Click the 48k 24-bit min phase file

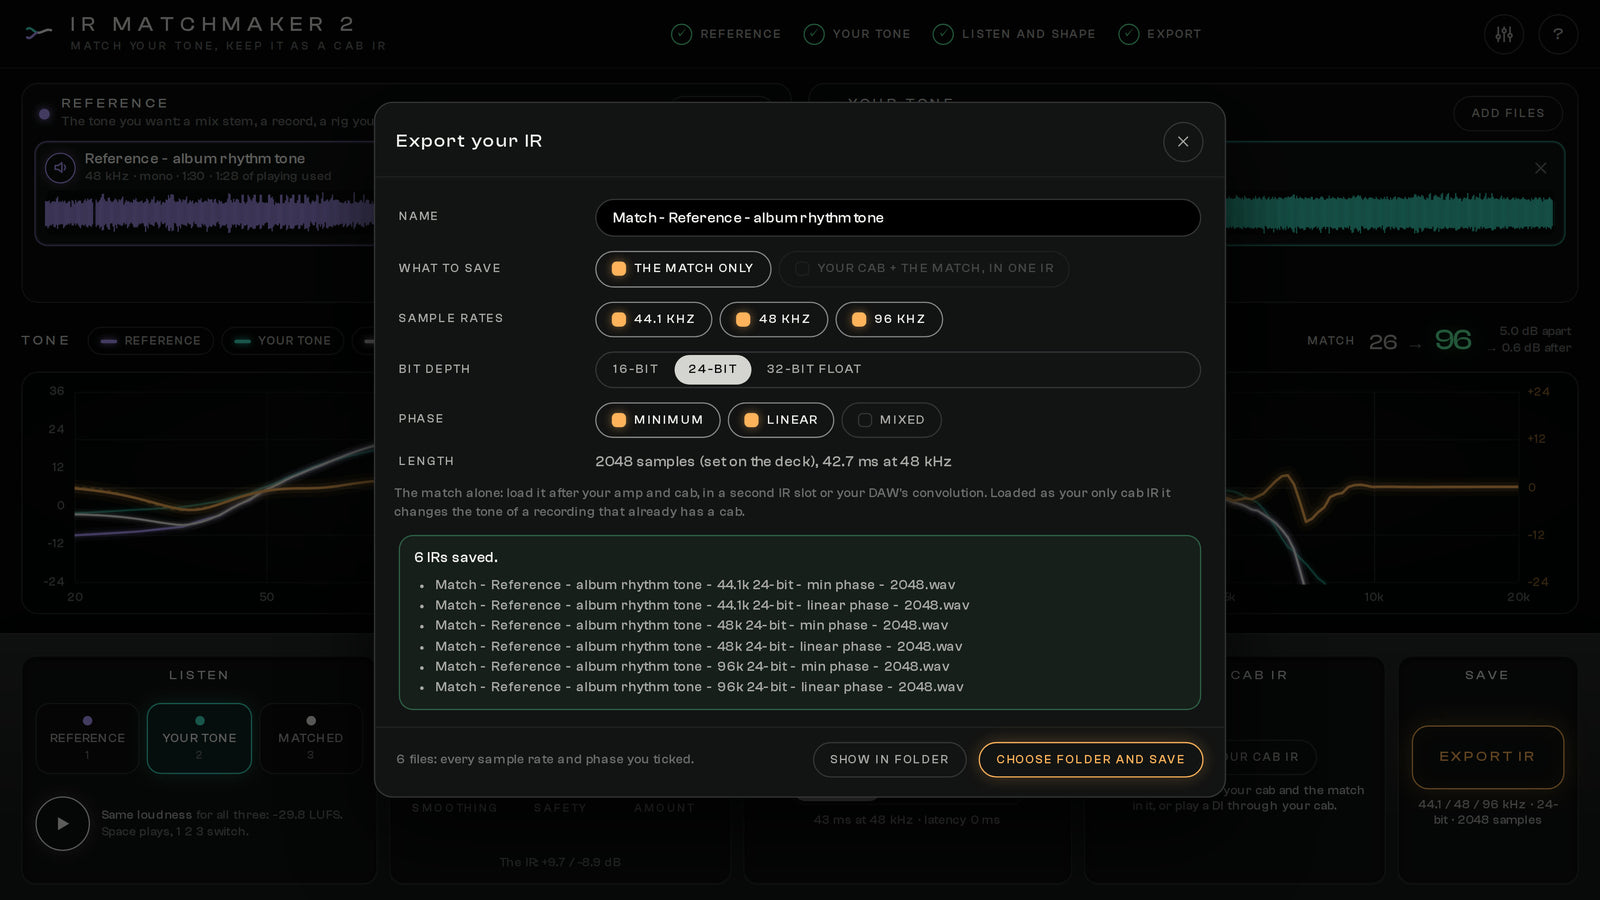[x=692, y=626]
